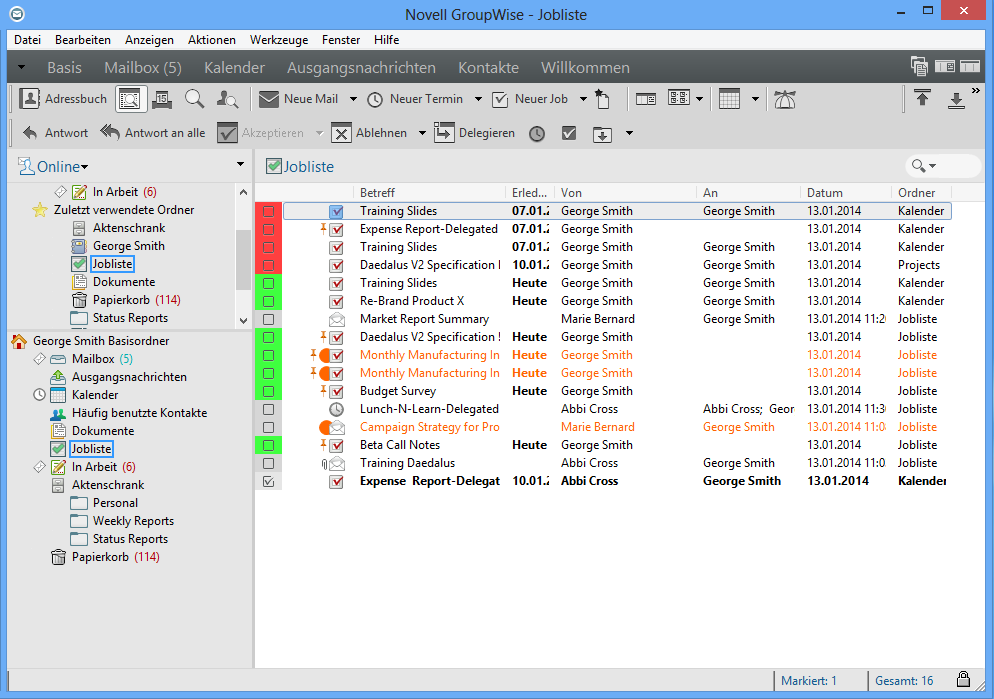Screen dimensions: 994x699
Task: Open the Aktionen menu
Action: click(x=212, y=40)
